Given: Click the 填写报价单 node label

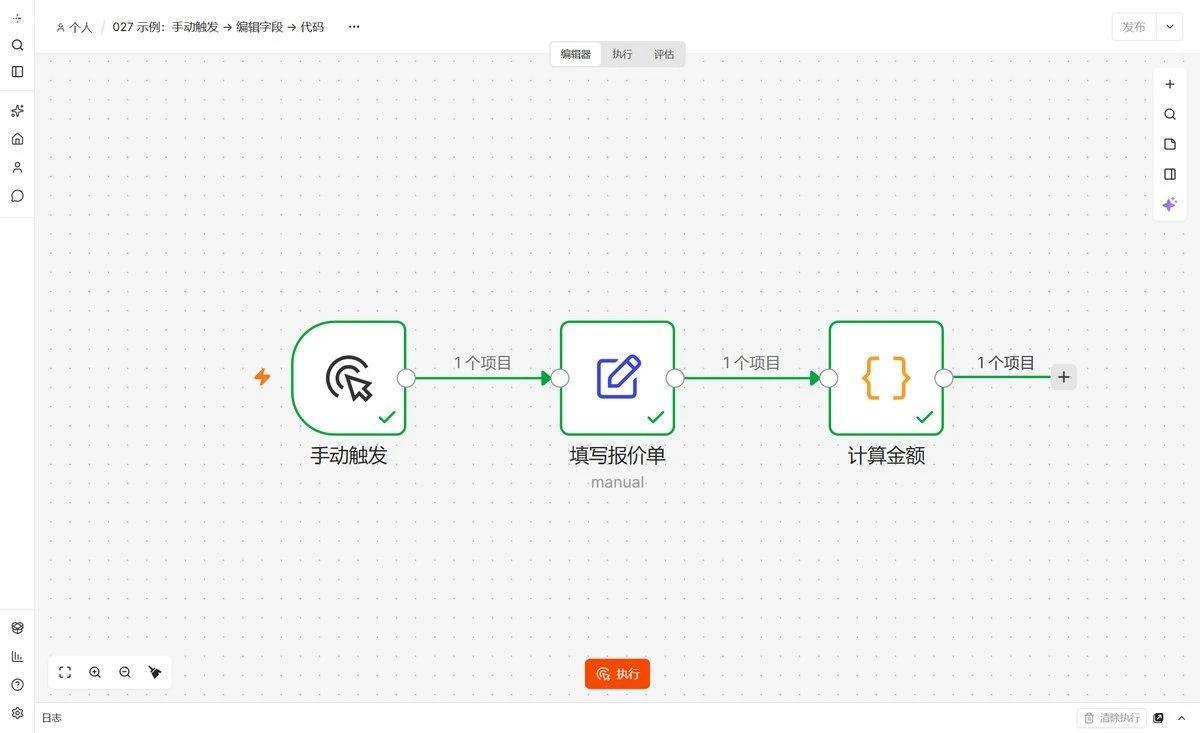Looking at the screenshot, I should tap(618, 456).
